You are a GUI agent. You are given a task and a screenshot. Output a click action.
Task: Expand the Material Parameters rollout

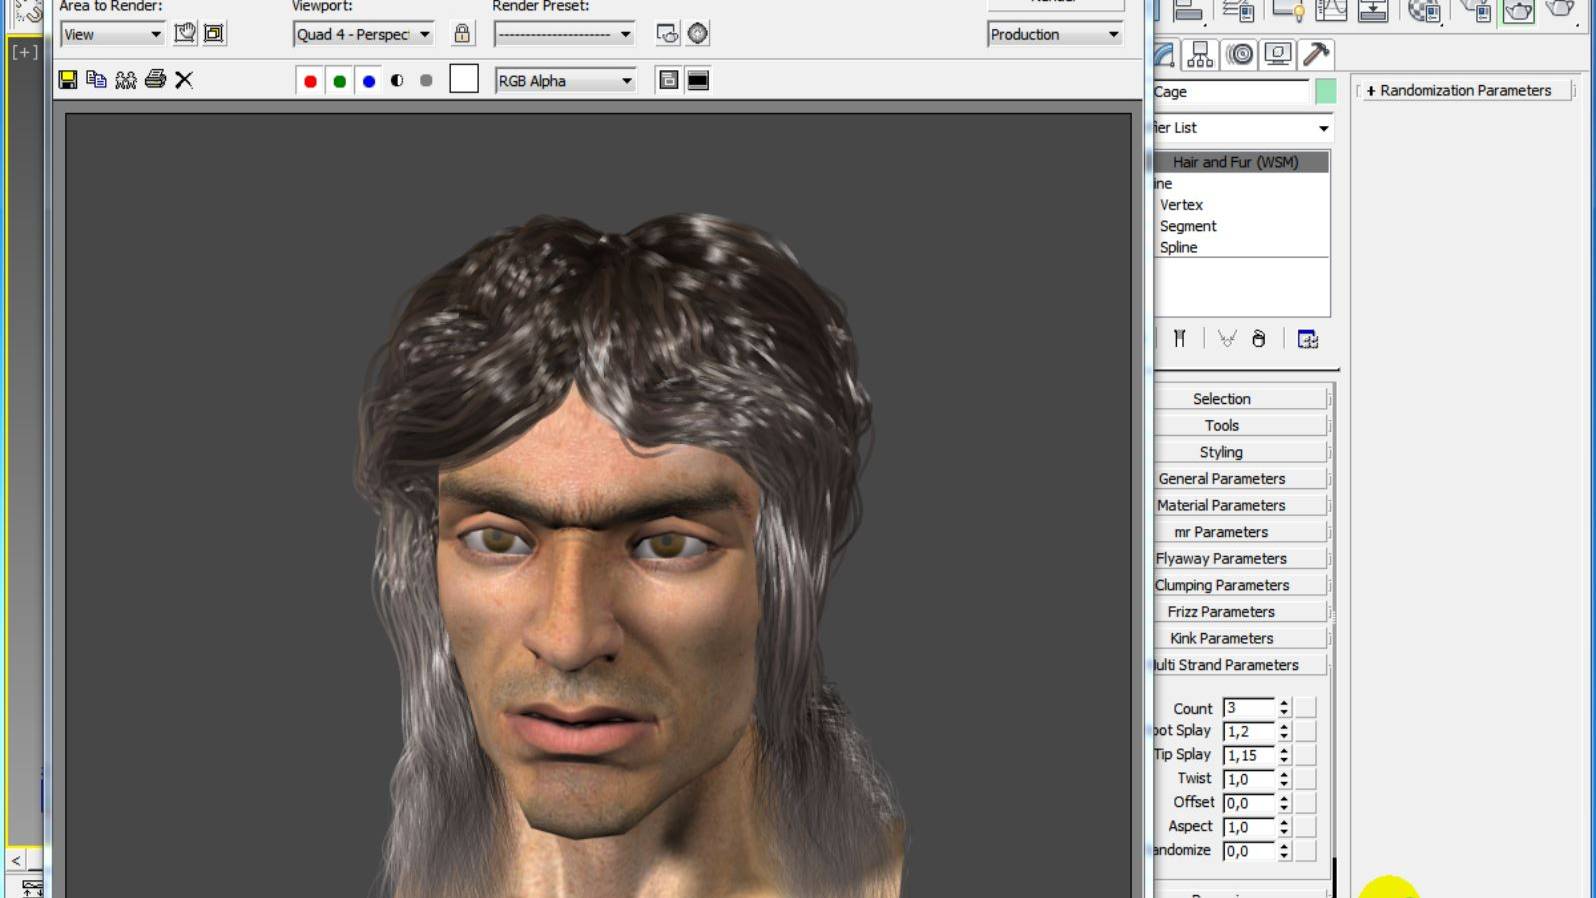tap(1240, 506)
